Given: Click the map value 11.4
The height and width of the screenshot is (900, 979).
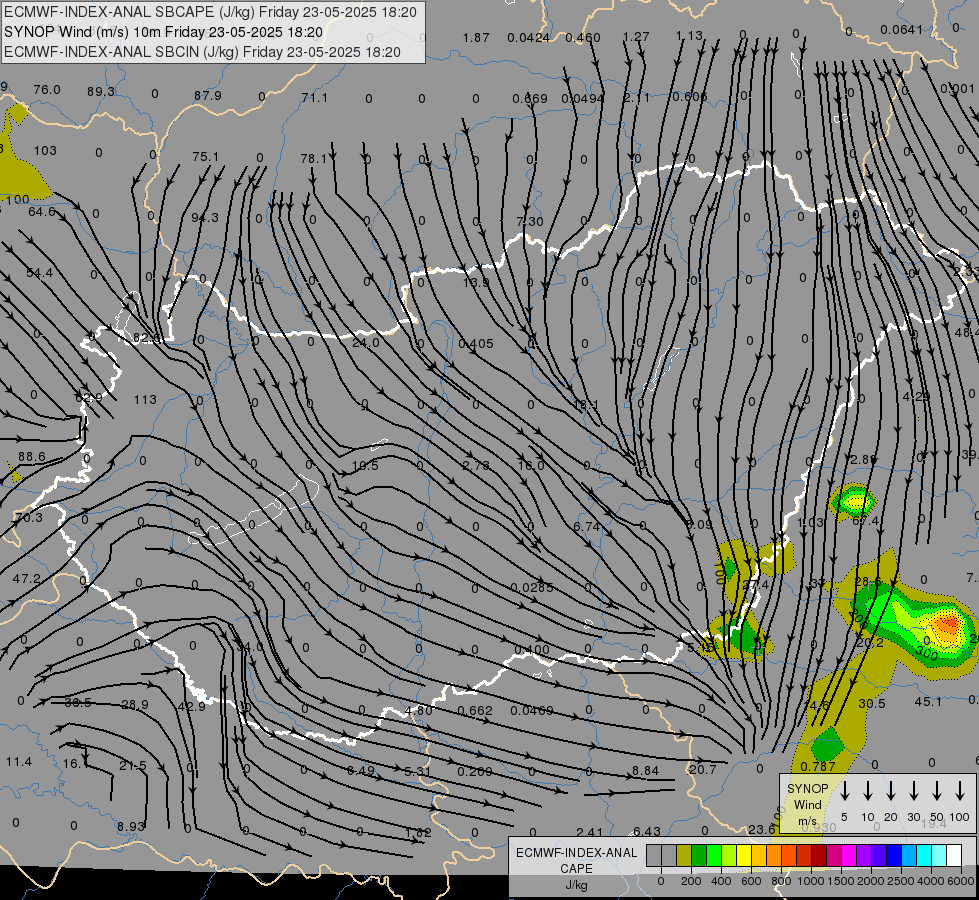Looking at the screenshot, I should click(x=19, y=762).
